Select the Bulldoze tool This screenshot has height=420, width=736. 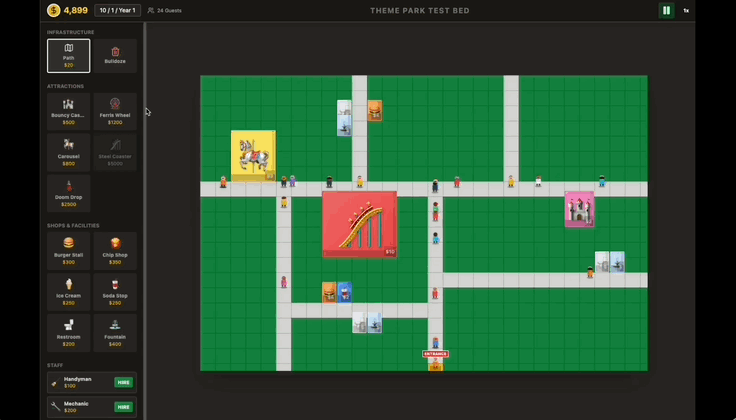pyautogui.click(x=115, y=56)
